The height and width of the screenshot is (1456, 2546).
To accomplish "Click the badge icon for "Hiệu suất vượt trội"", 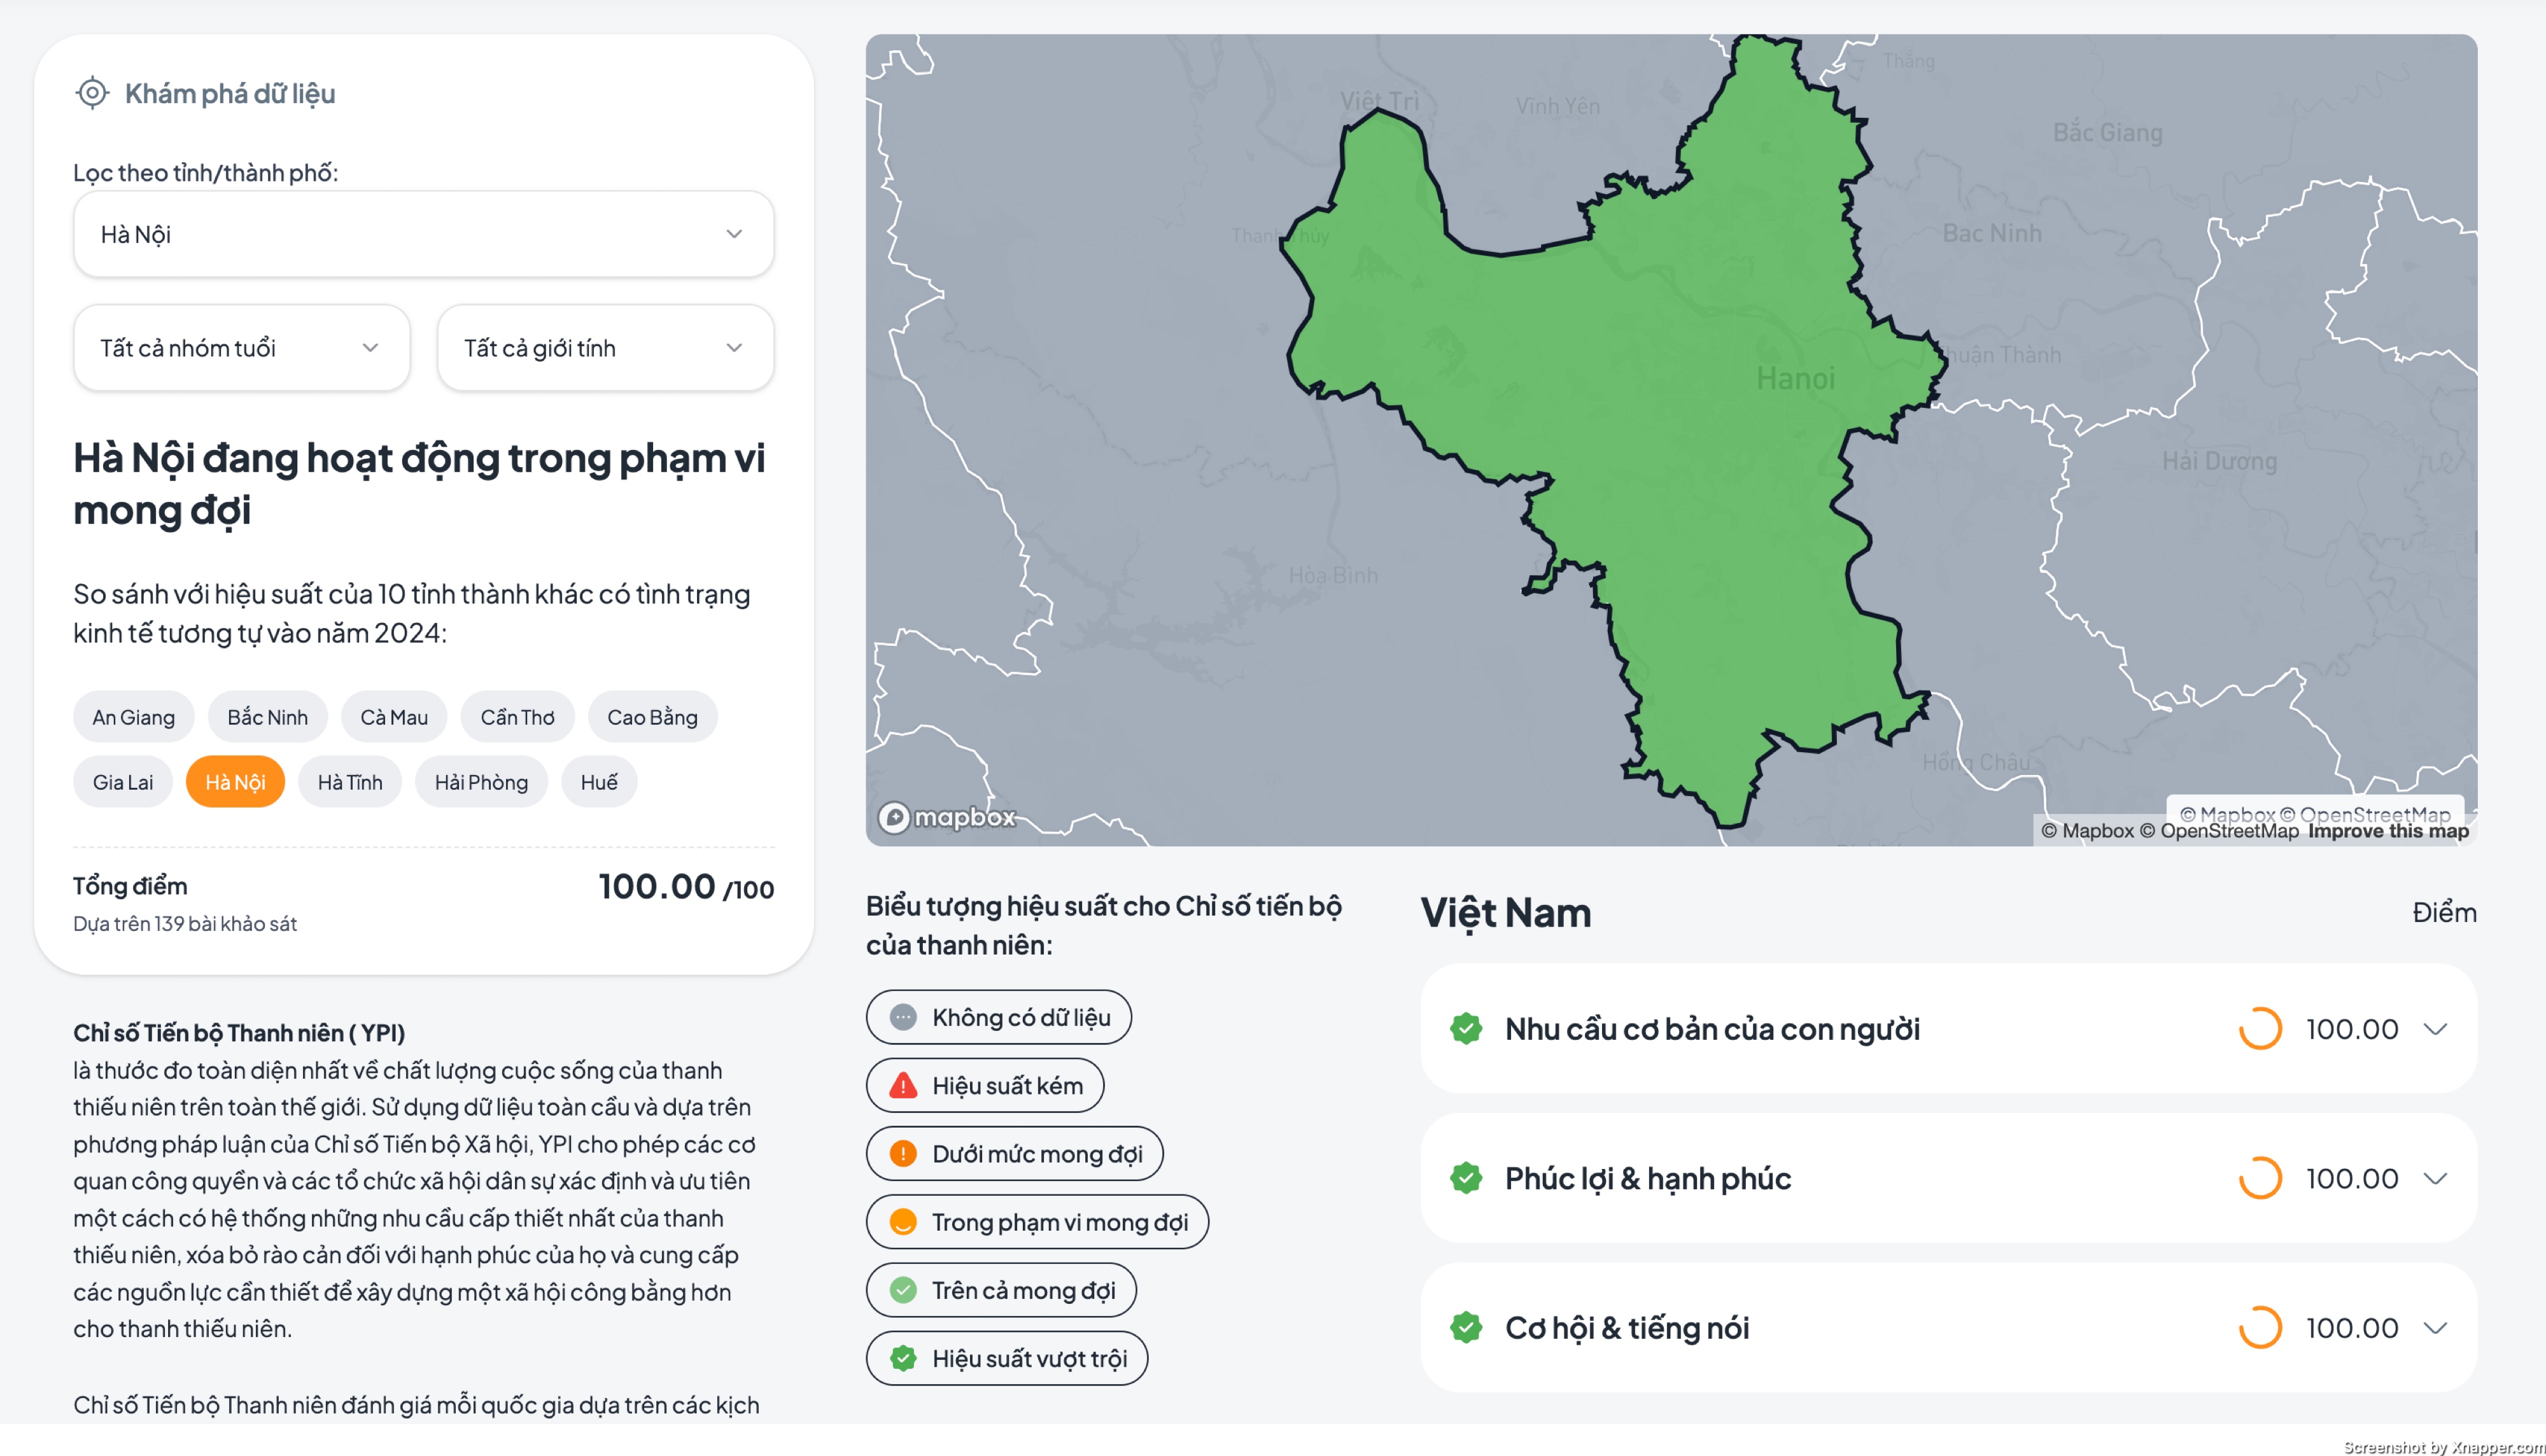I will click(903, 1358).
